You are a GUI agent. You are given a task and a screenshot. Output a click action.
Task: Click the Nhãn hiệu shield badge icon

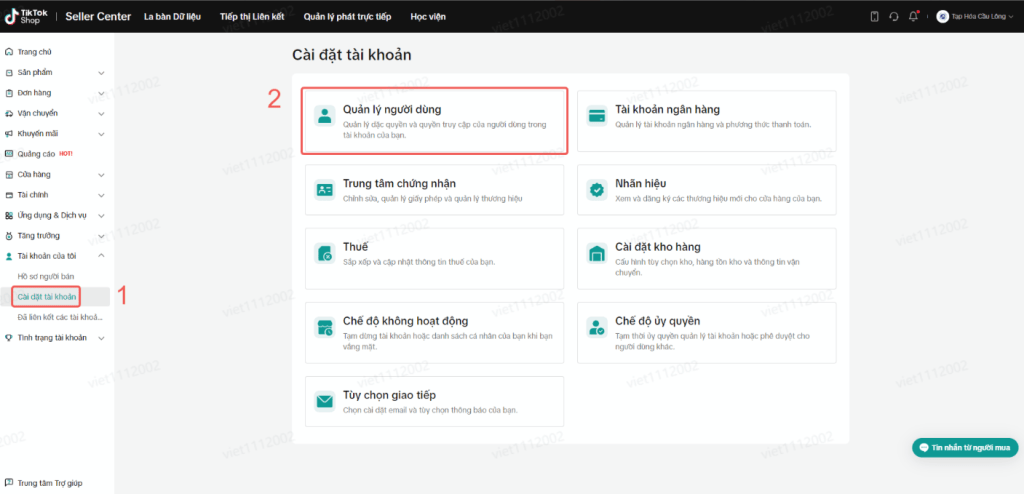(597, 189)
